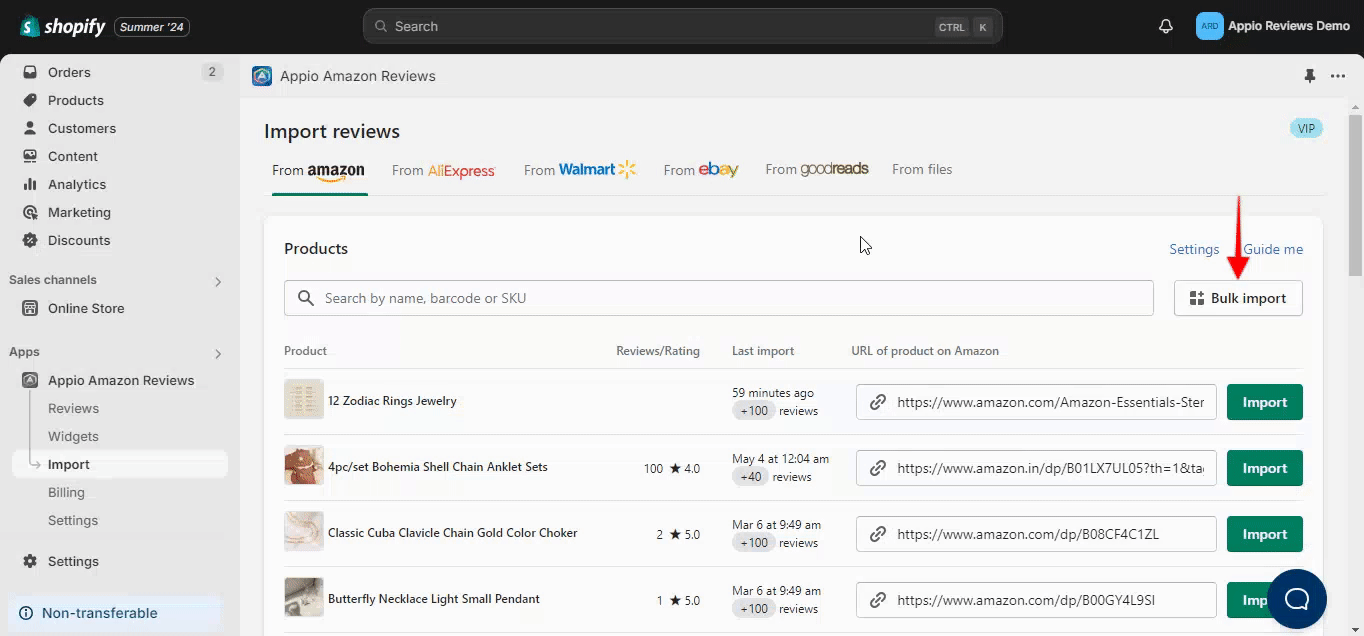This screenshot has width=1364, height=636.
Task: Import reviews for 12 Zodiac Rings Jewelry
Action: tap(1264, 402)
